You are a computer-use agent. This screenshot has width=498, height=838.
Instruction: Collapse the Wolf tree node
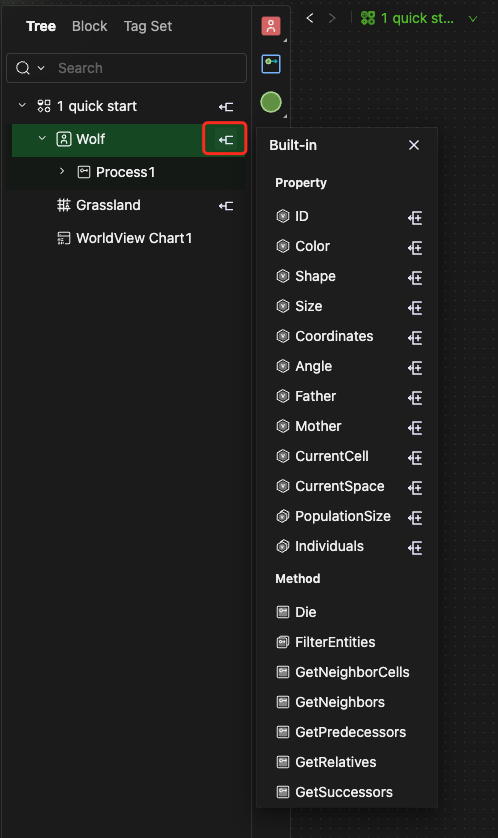click(x=42, y=138)
